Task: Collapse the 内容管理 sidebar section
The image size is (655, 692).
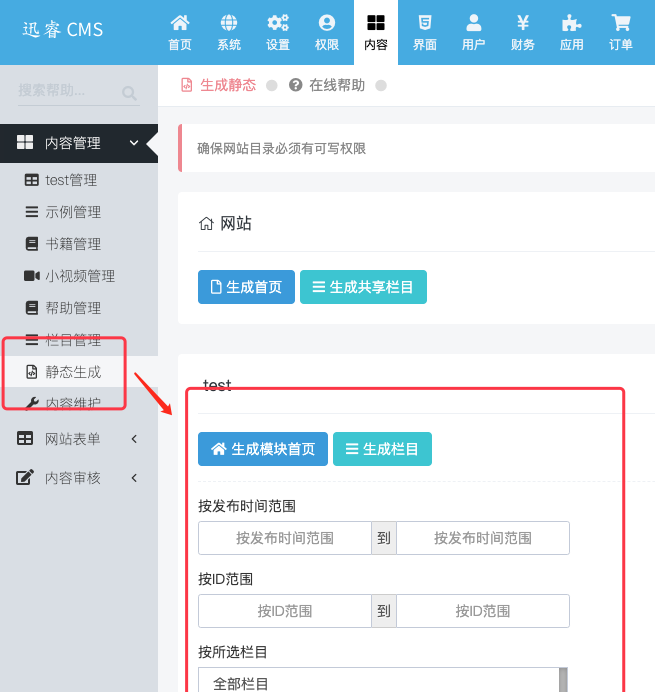Action: (134, 143)
